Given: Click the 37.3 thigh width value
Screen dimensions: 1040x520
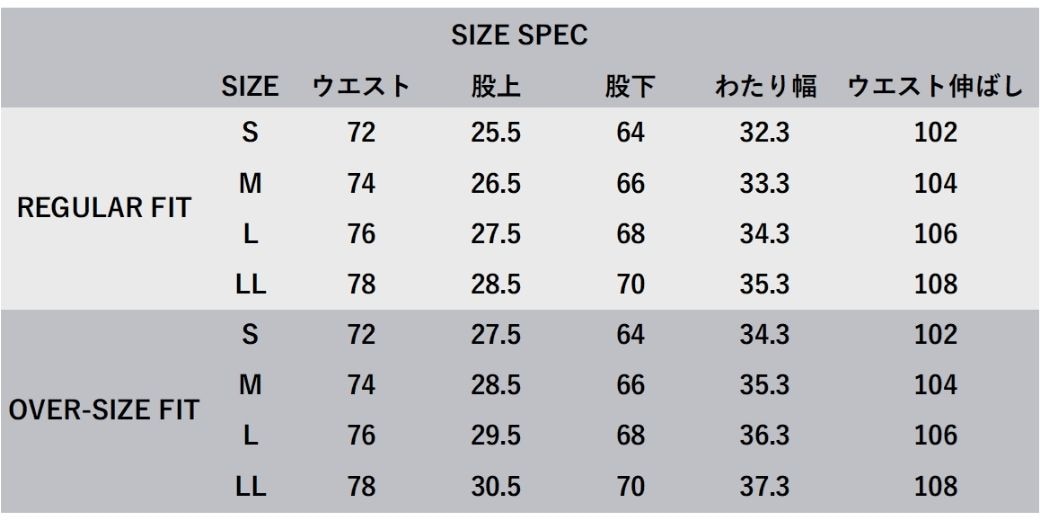Looking at the screenshot, I should tap(765, 487).
